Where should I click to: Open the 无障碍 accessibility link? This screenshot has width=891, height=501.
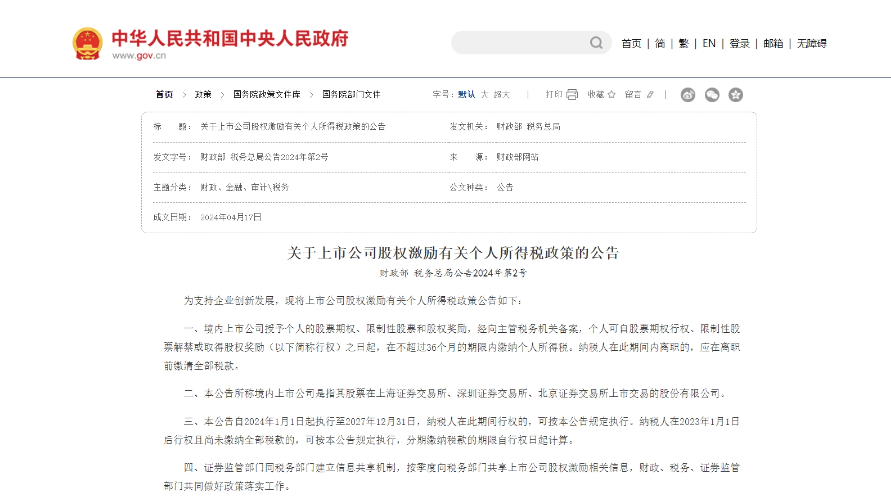pyautogui.click(x=811, y=43)
